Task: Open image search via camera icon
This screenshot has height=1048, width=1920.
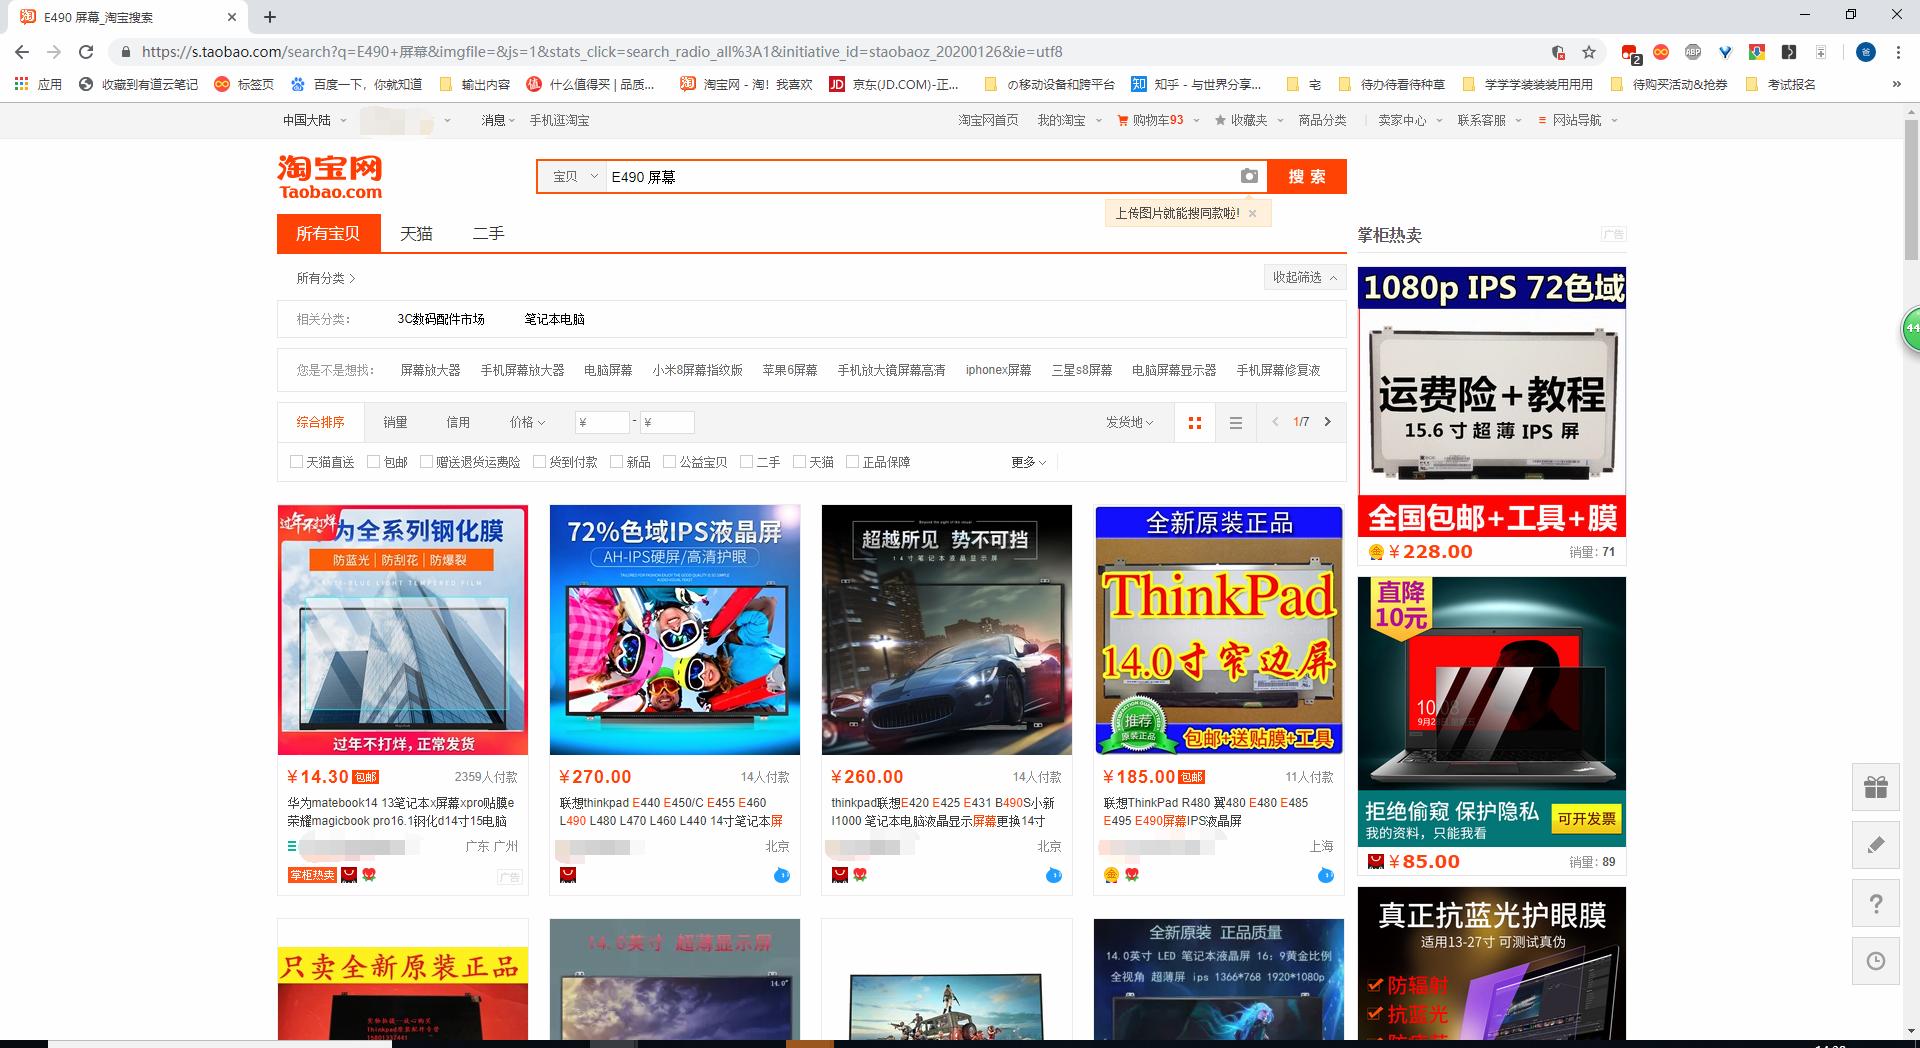Action: pyautogui.click(x=1249, y=176)
